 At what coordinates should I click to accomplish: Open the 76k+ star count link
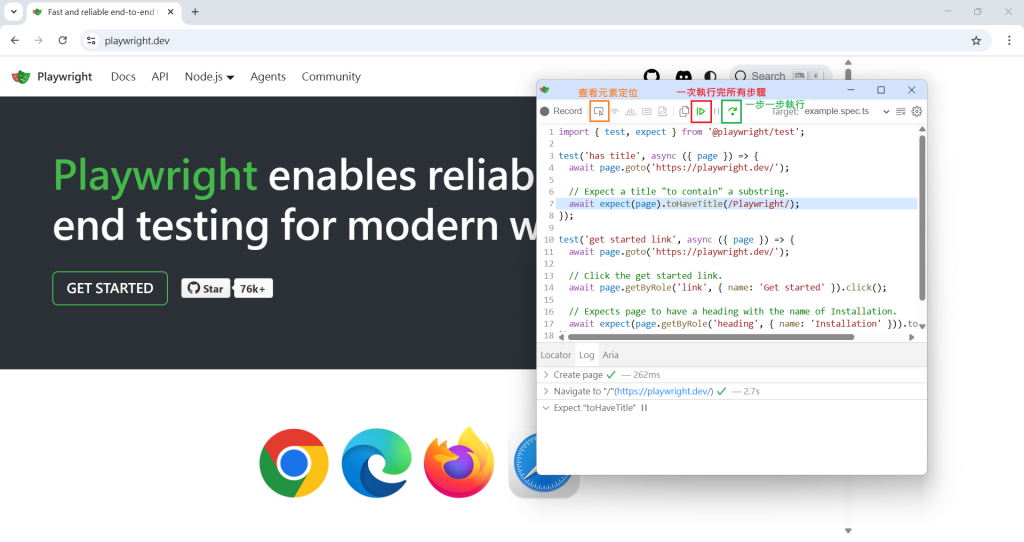pyautogui.click(x=253, y=288)
